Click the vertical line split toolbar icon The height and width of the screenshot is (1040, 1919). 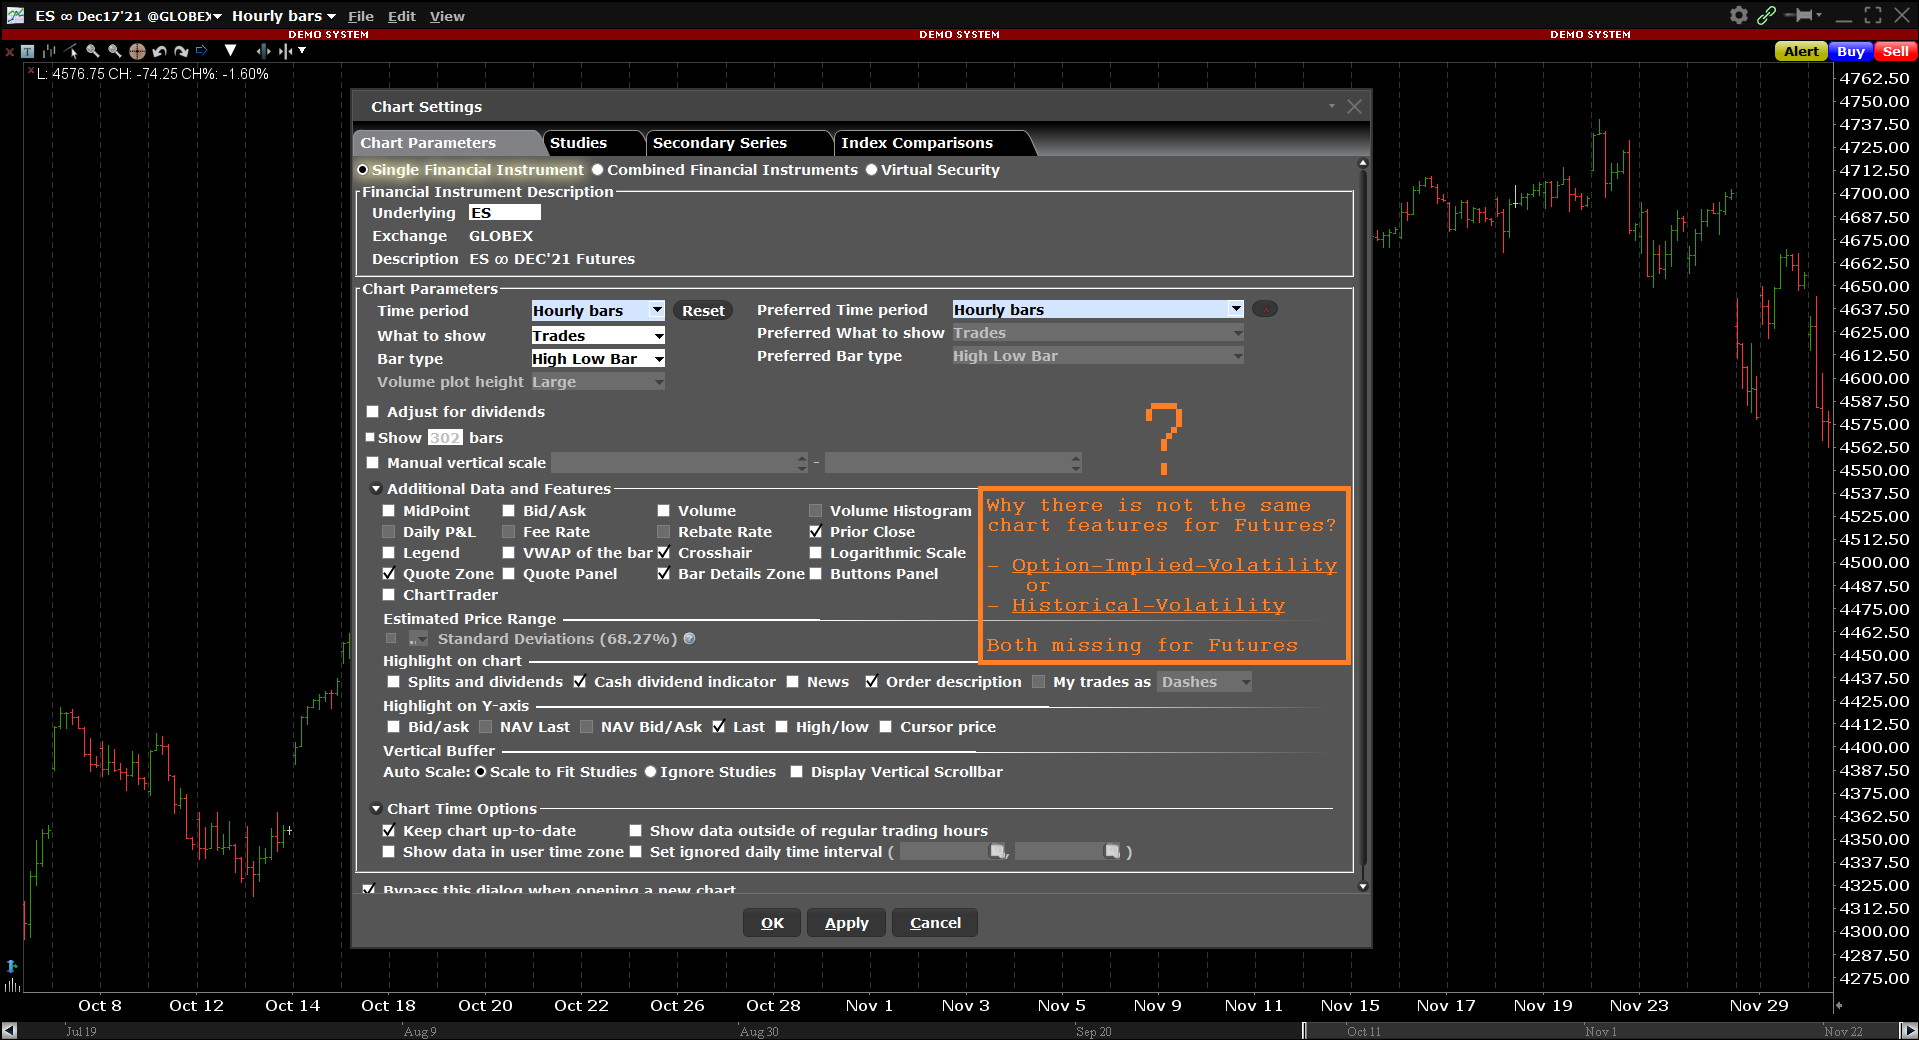point(286,50)
